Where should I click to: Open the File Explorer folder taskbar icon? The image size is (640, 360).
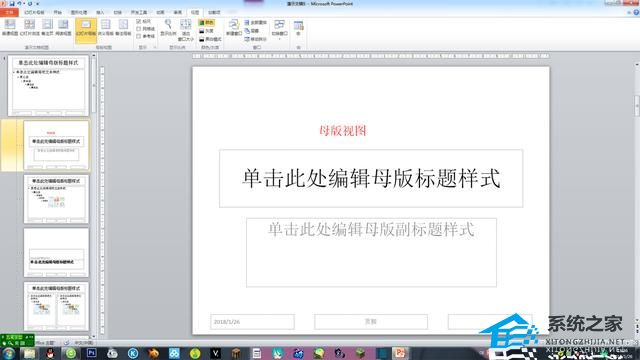[29, 353]
